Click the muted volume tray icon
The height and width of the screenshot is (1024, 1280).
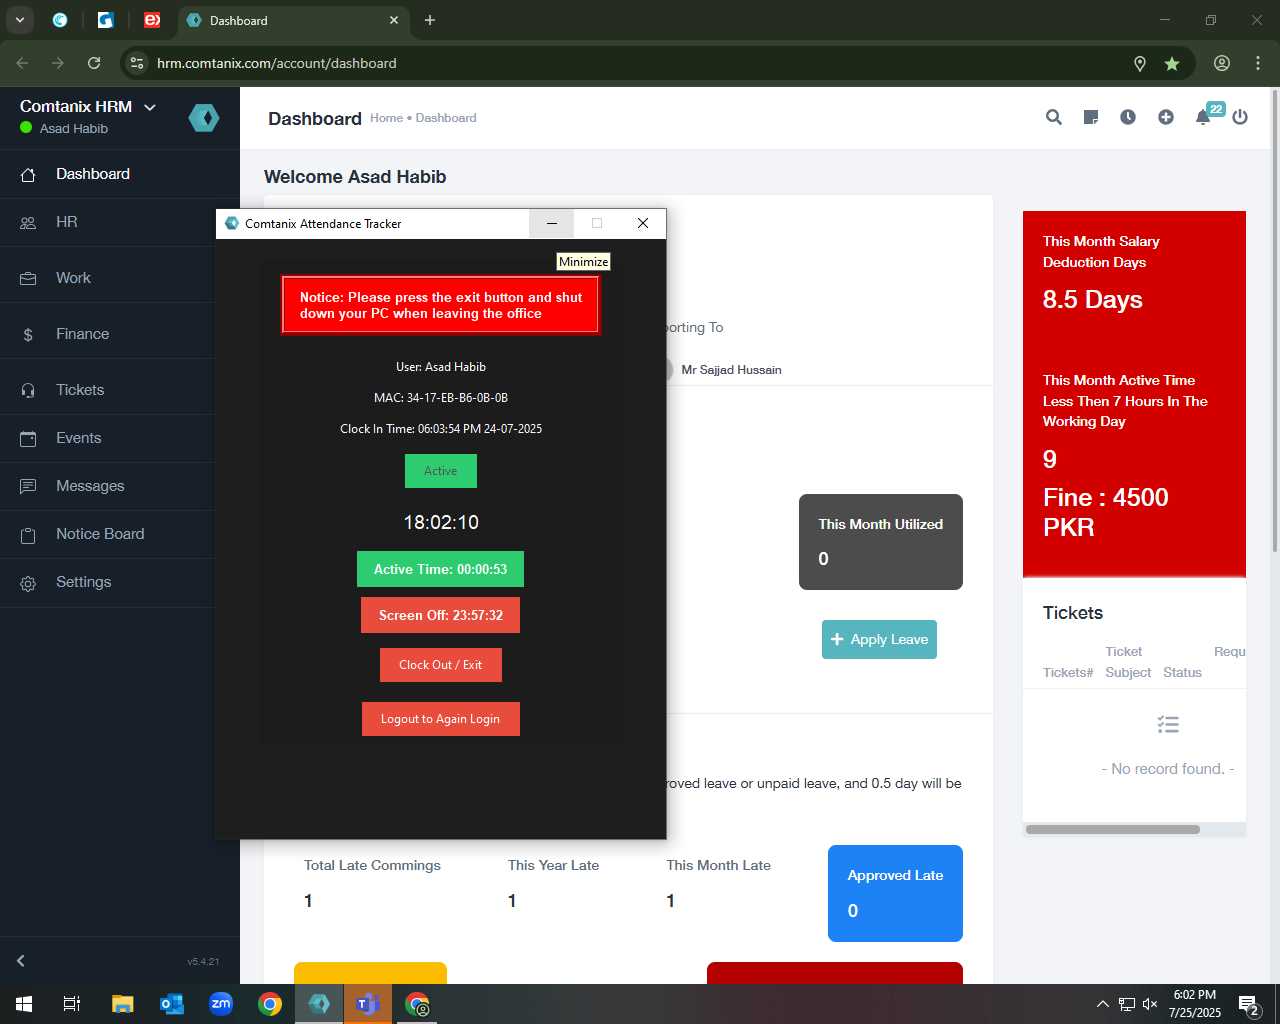(1150, 1004)
